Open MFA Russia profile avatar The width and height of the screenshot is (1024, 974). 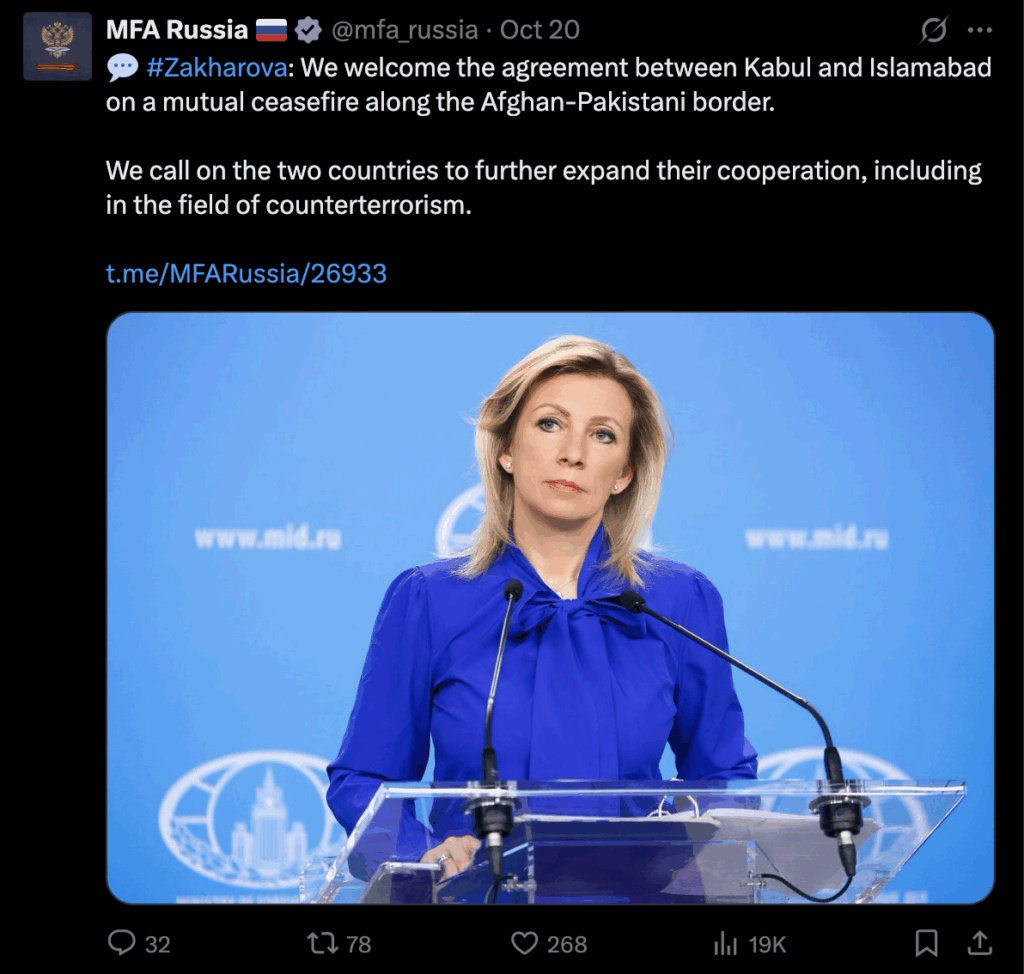57,46
